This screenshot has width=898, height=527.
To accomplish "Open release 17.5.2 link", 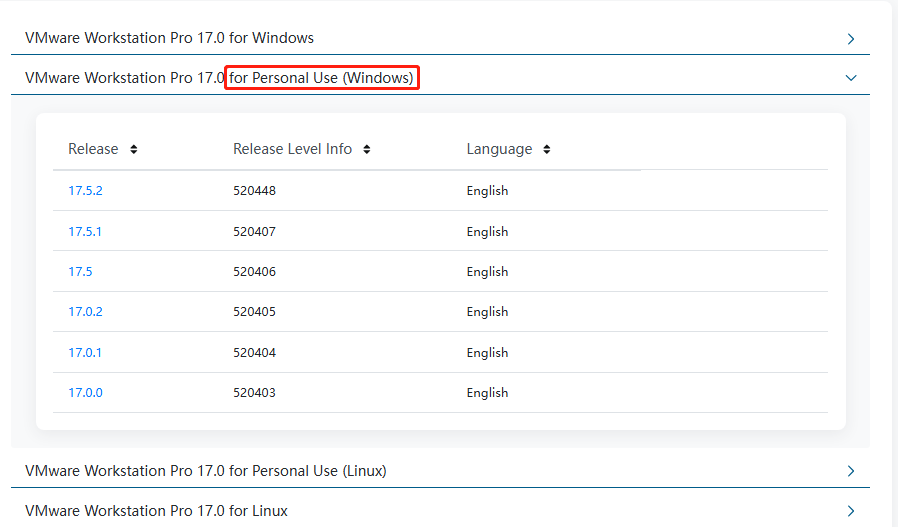I will click(x=85, y=191).
